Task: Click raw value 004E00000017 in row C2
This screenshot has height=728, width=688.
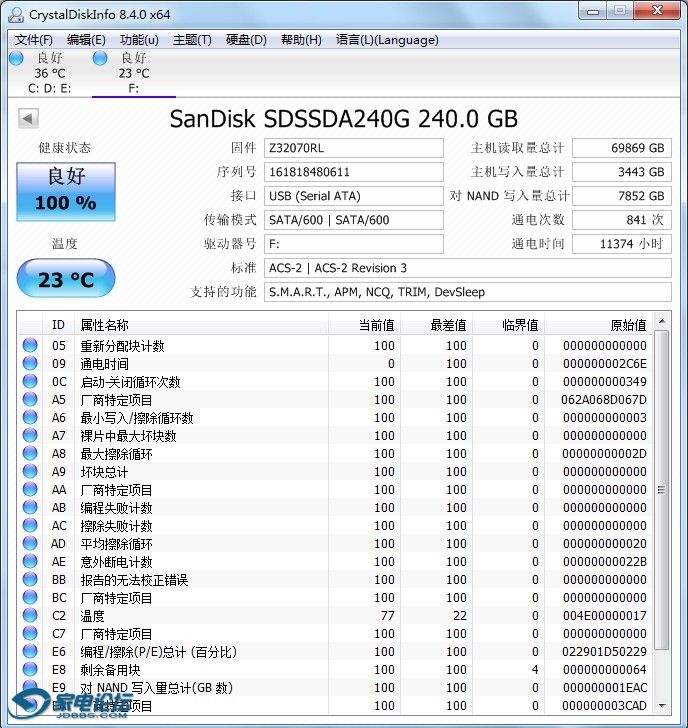Action: coord(605,616)
